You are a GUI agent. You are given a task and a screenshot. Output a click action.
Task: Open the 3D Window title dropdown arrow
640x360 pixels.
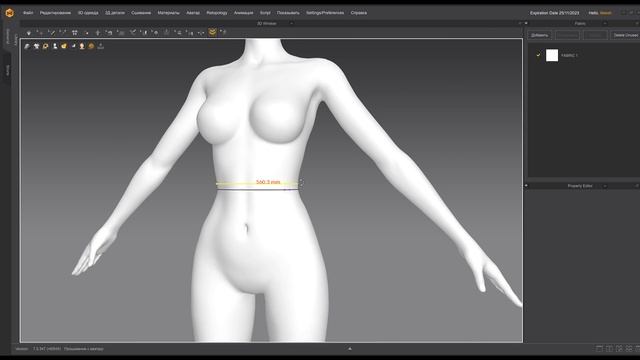coord(291,24)
